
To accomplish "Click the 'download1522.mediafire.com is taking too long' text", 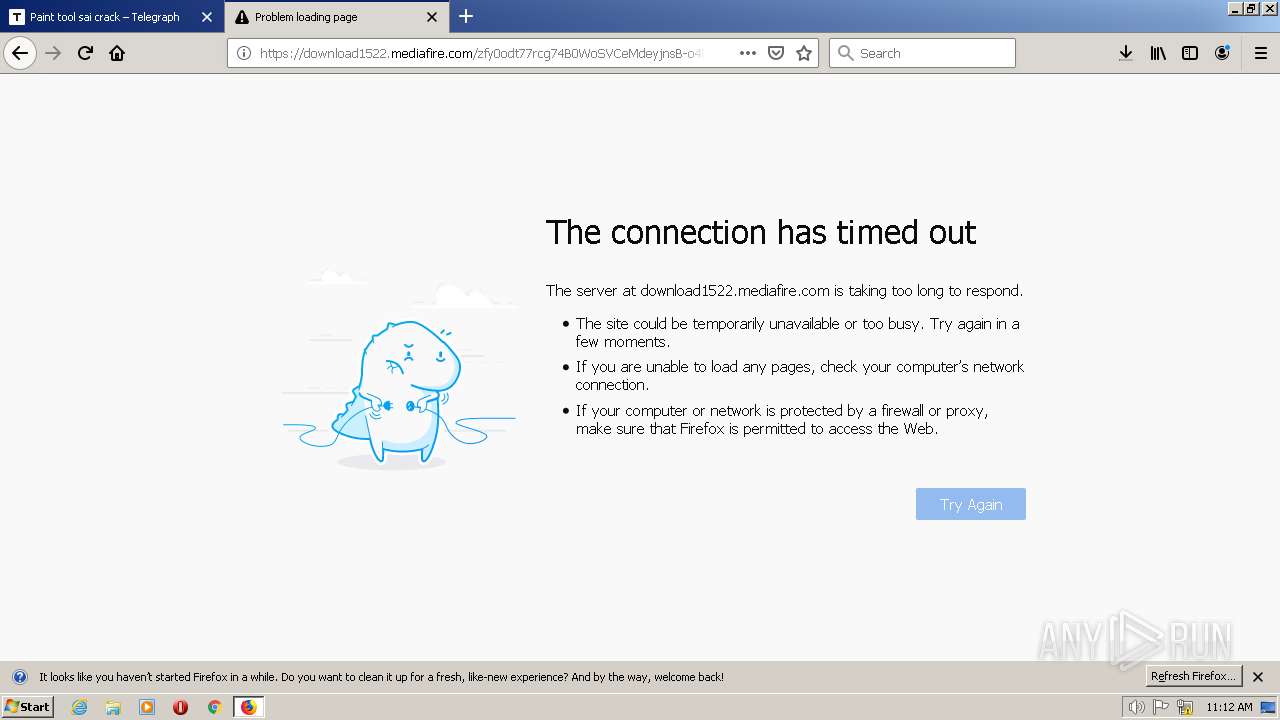I will 831,291.
